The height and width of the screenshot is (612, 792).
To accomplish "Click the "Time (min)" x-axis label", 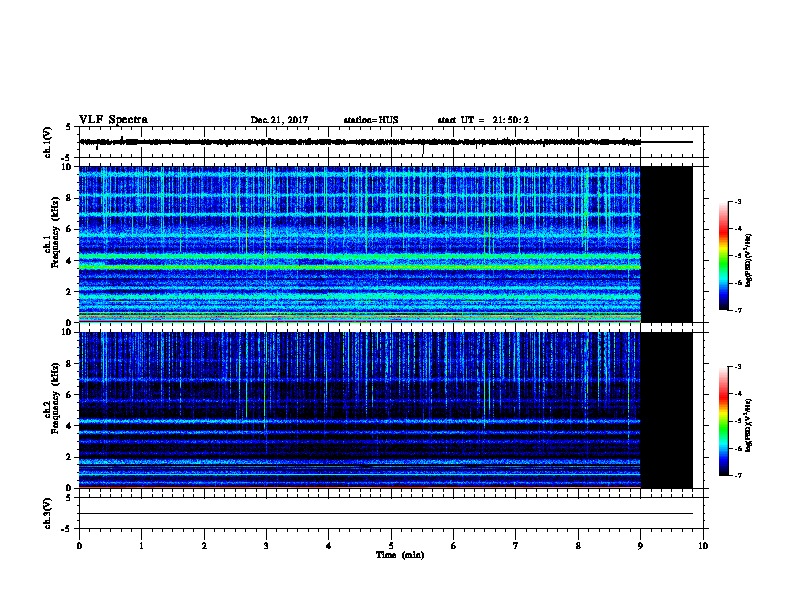I will [x=400, y=555].
